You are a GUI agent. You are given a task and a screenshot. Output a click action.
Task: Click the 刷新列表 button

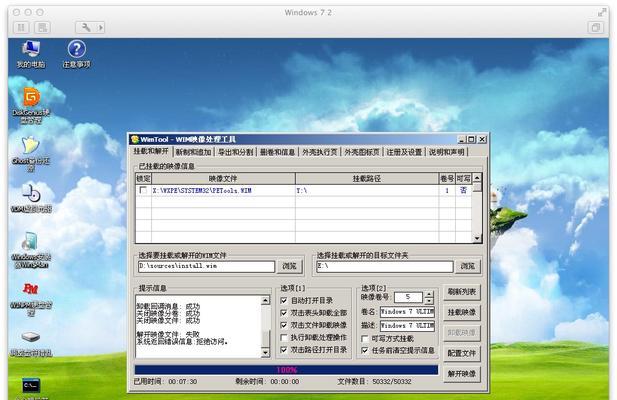(462, 291)
